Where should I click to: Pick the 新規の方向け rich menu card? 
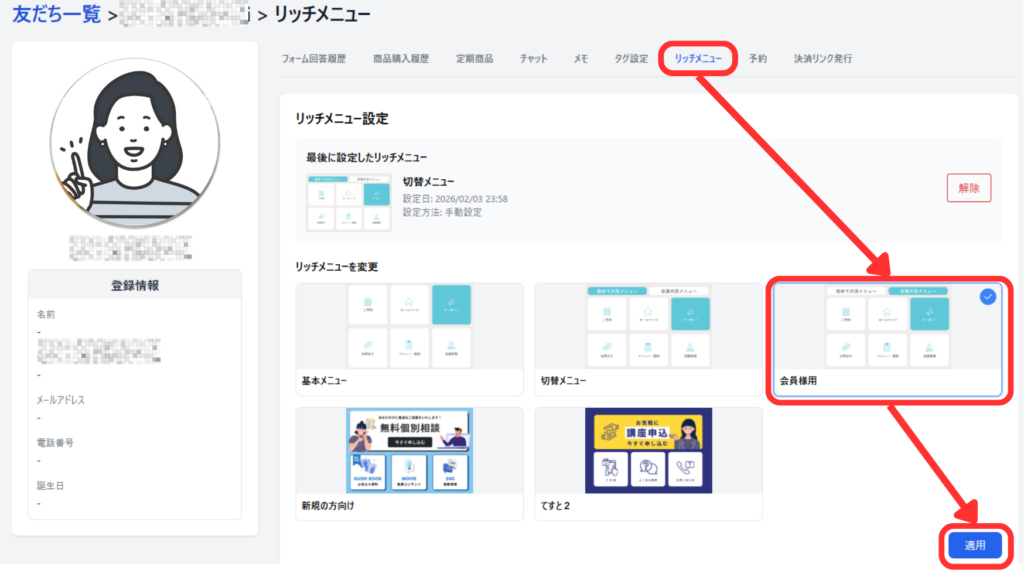pos(409,462)
